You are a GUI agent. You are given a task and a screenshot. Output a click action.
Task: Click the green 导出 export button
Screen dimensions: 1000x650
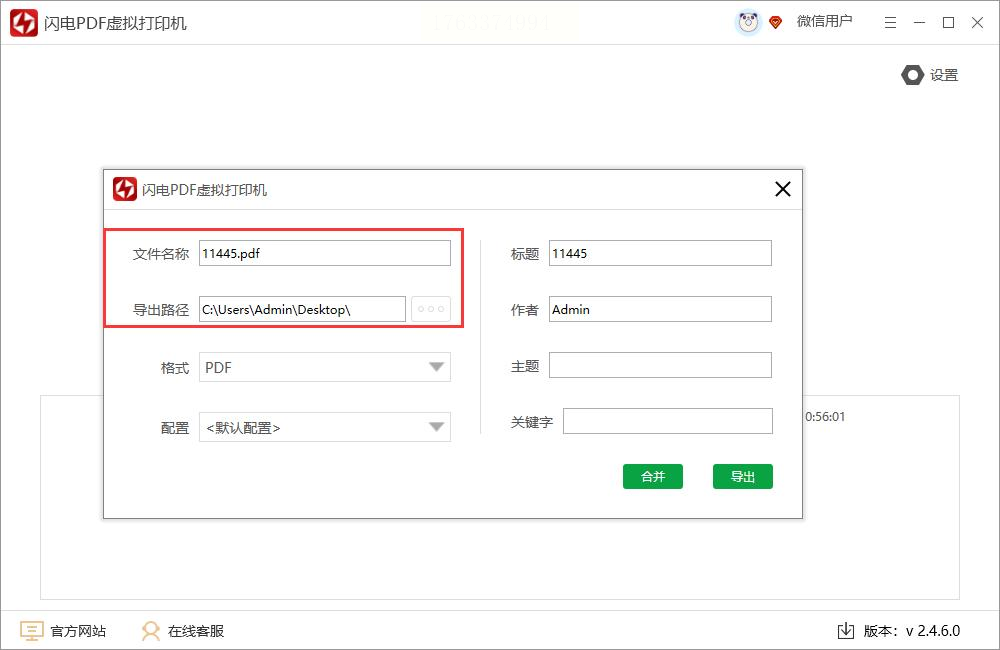coord(742,476)
